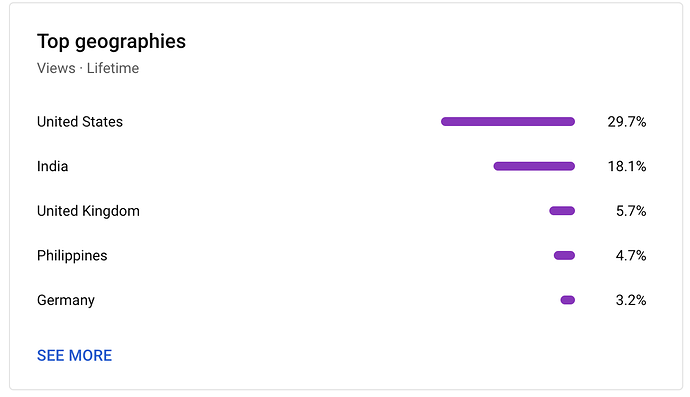Image resolution: width=690 pixels, height=397 pixels.
Task: Click the 18.1% value
Action: 627,166
